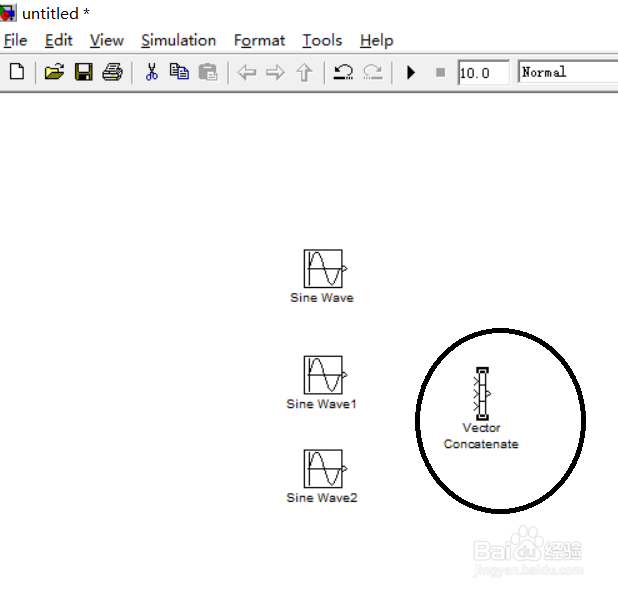The image size is (618, 592).
Task: Open the Normal simulation mode dropdown
Action: tap(568, 72)
